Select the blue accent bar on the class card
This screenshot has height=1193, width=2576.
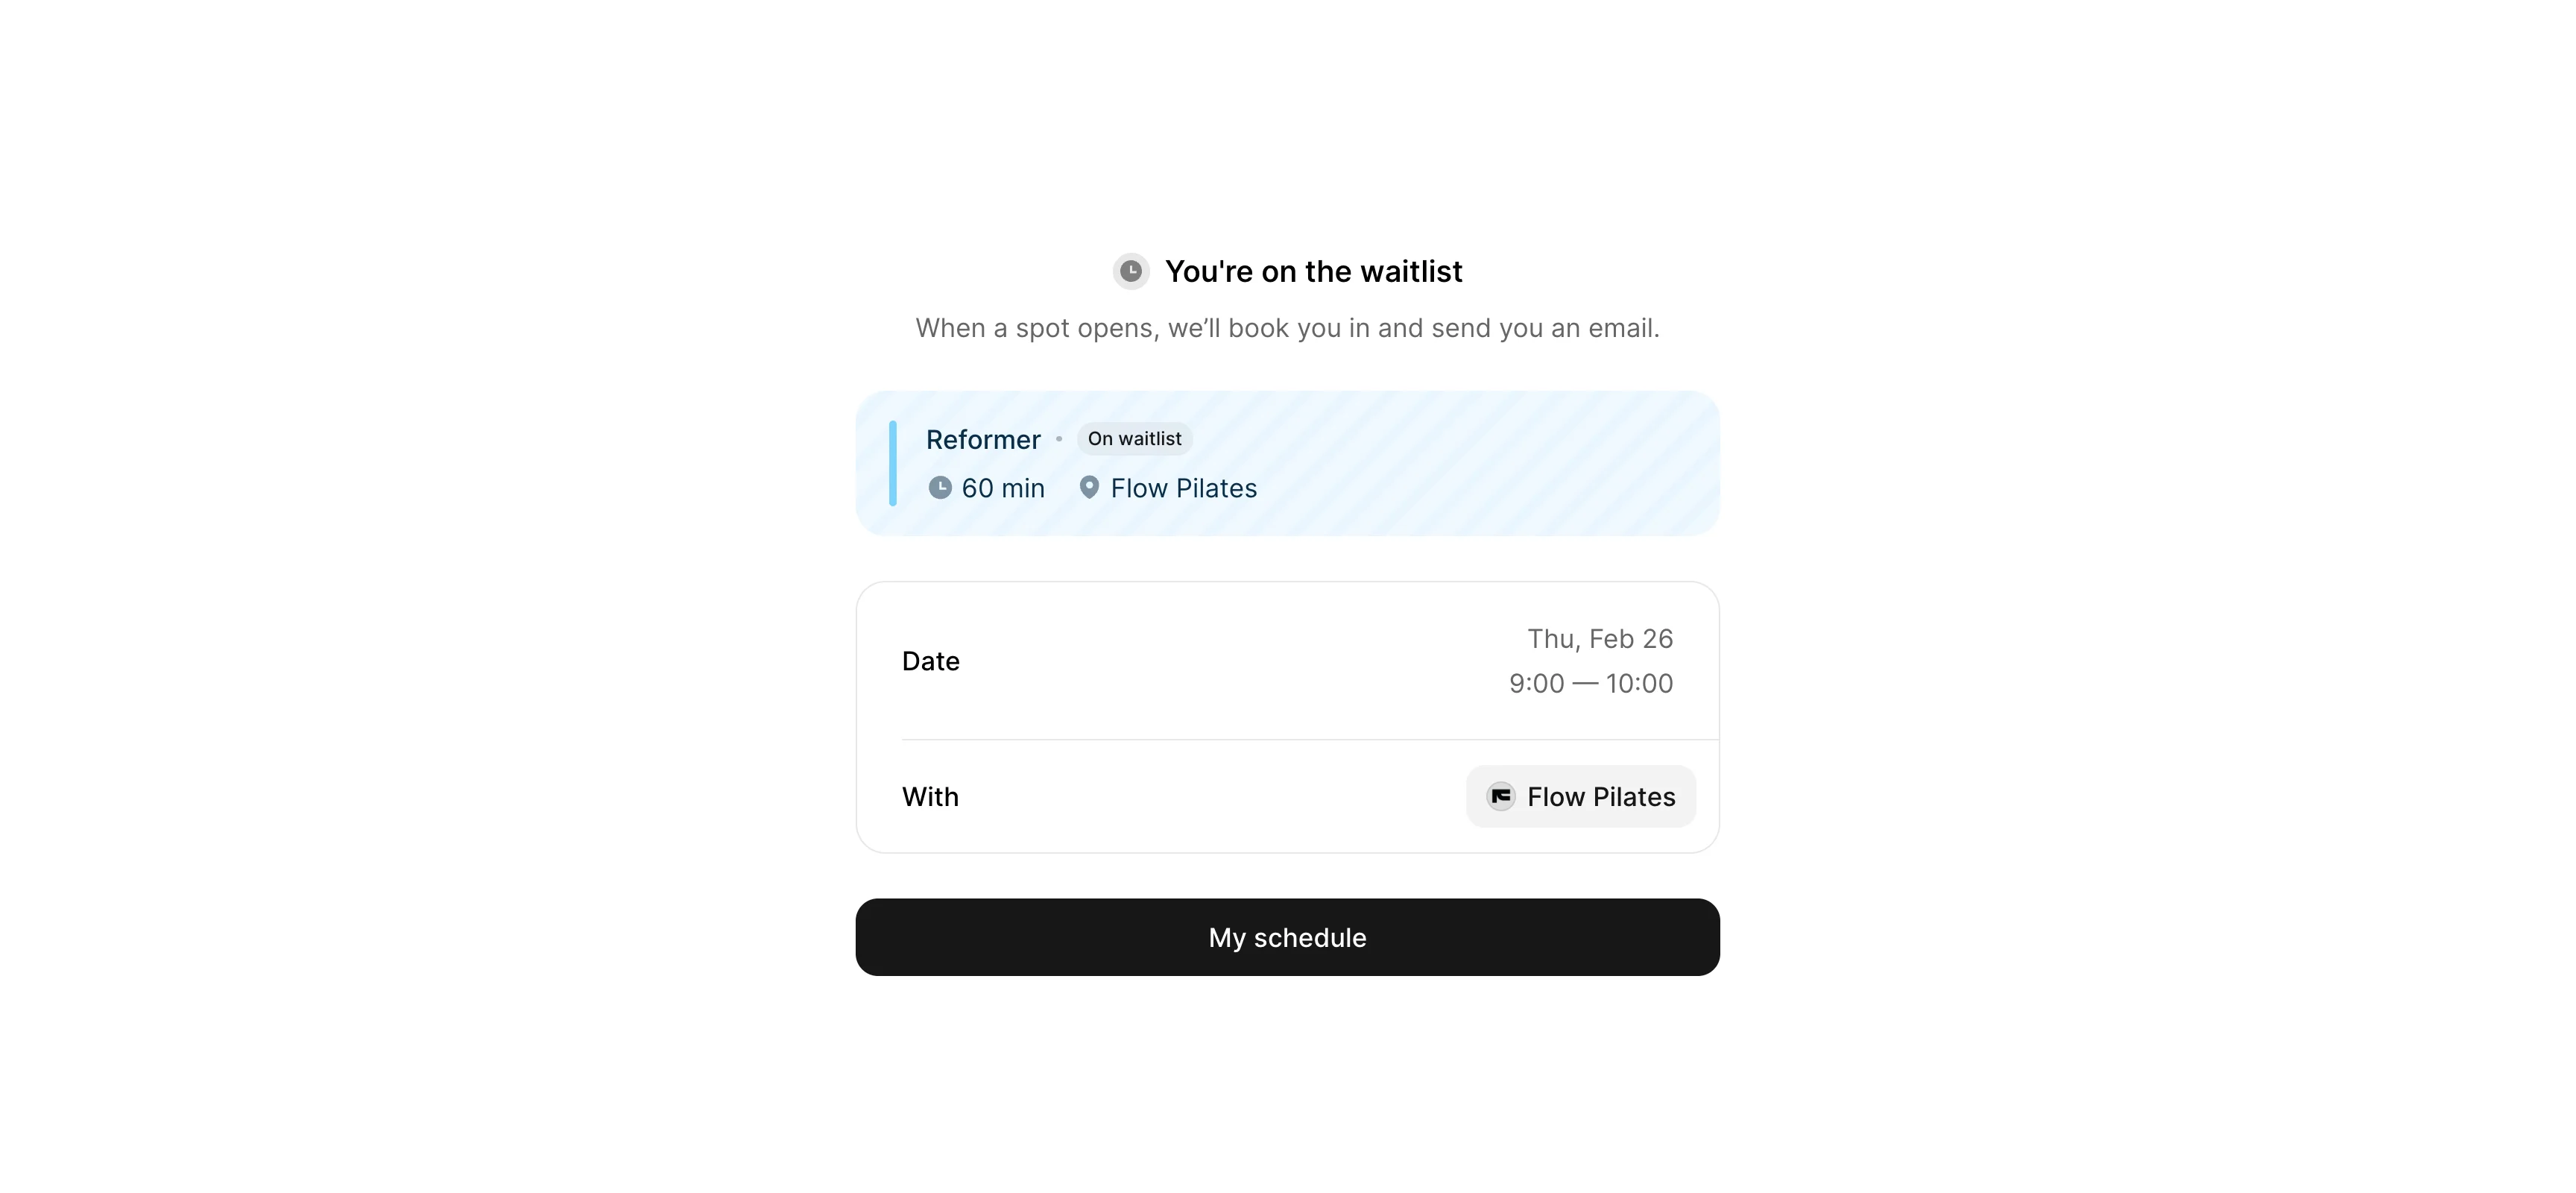point(893,462)
